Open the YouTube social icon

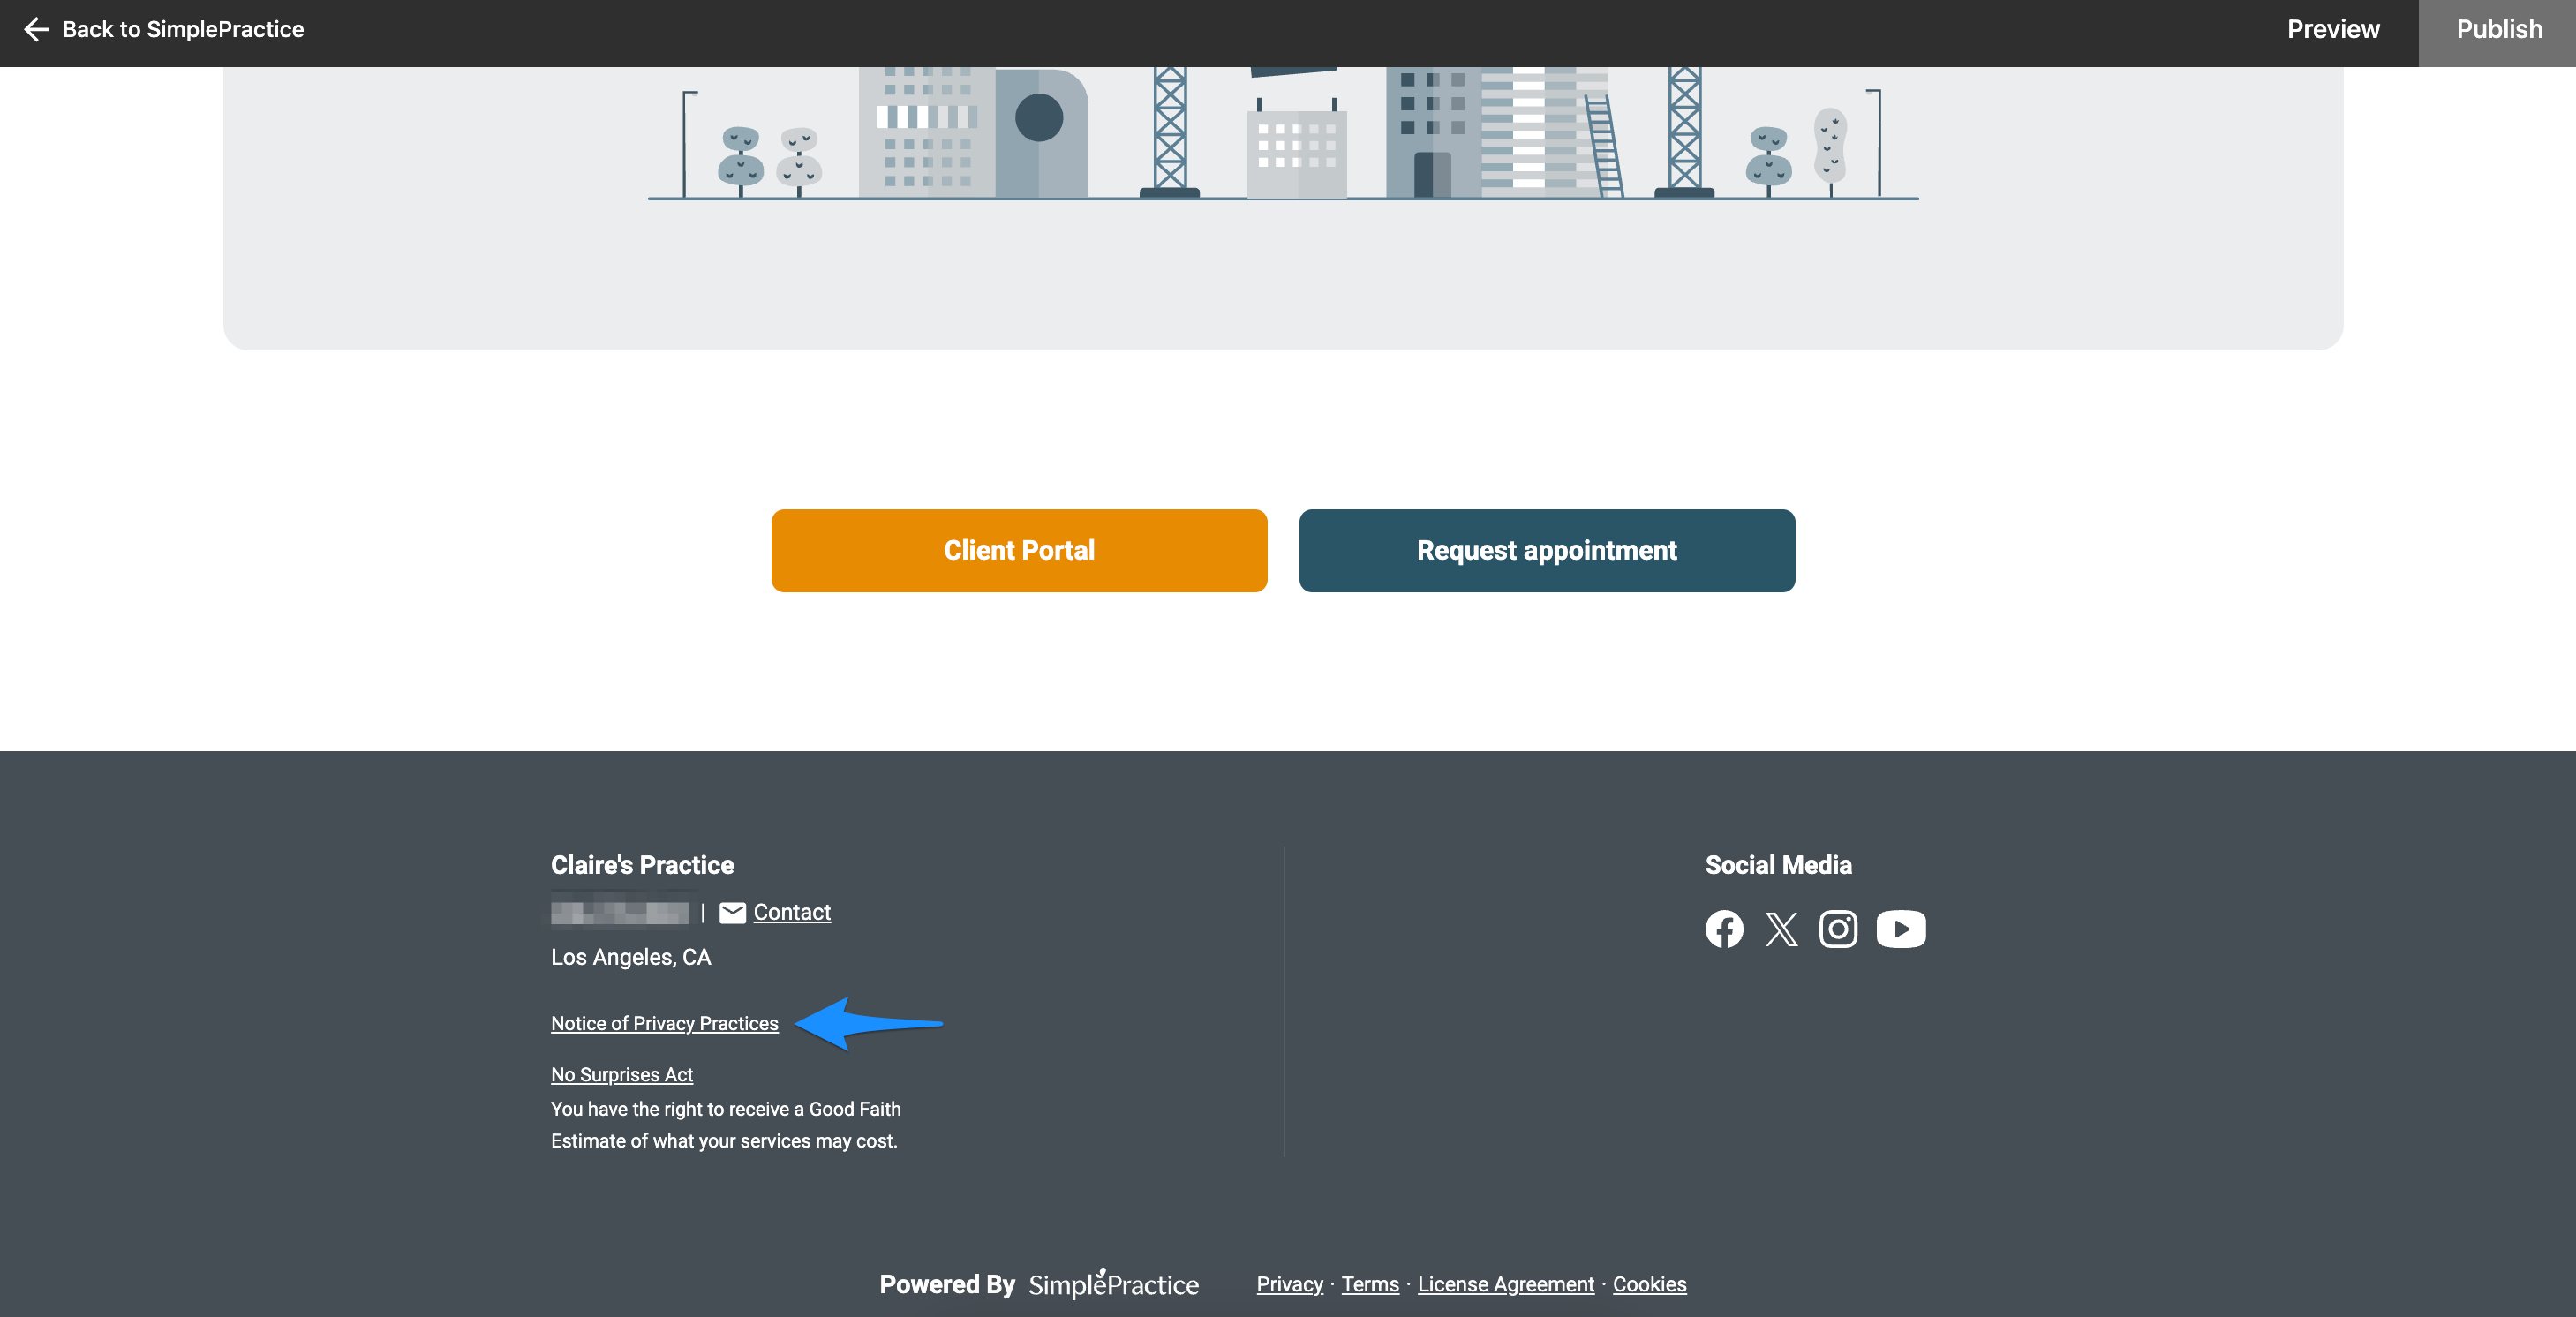pyautogui.click(x=1901, y=929)
